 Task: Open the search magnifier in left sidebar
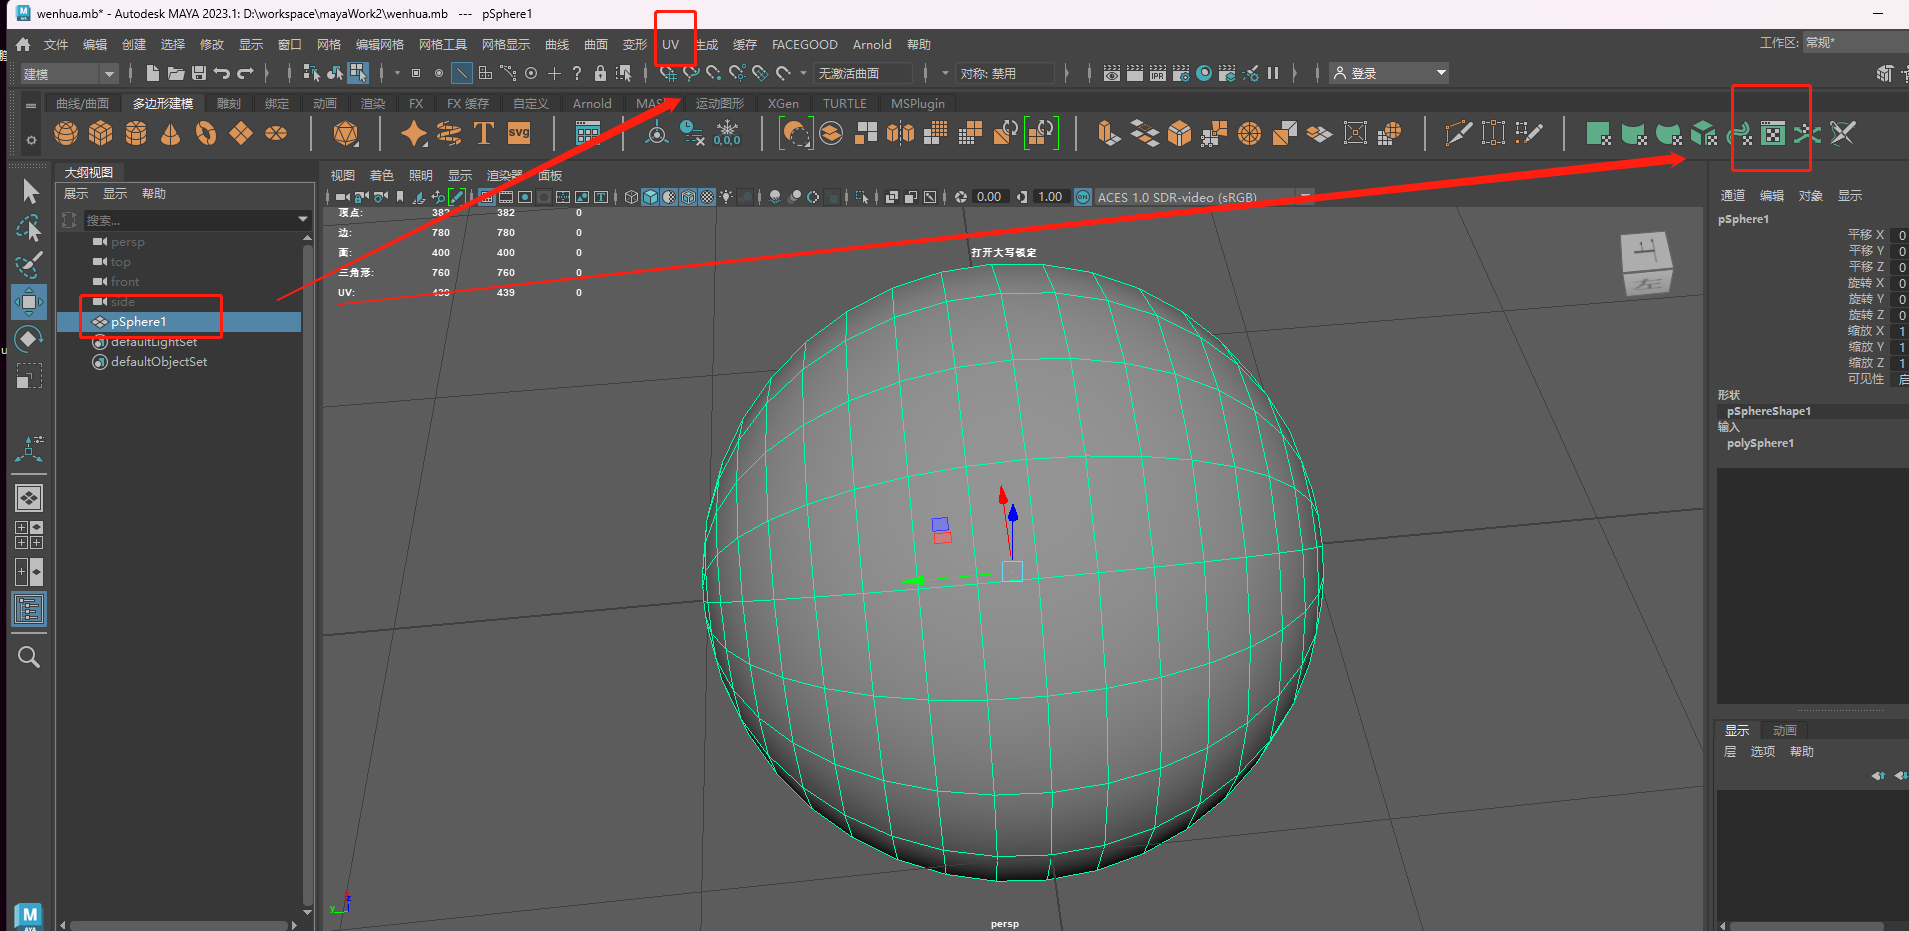click(29, 657)
